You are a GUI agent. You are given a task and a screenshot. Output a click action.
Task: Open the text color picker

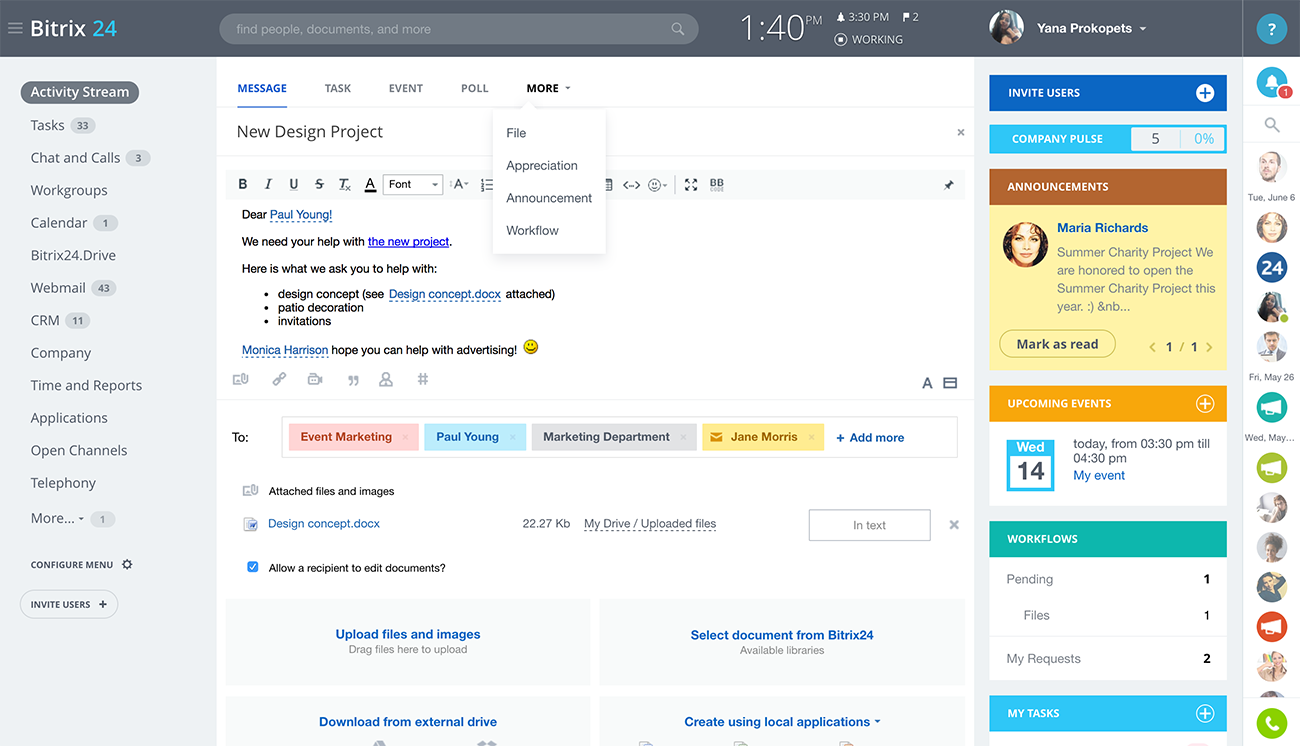pyautogui.click(x=370, y=185)
